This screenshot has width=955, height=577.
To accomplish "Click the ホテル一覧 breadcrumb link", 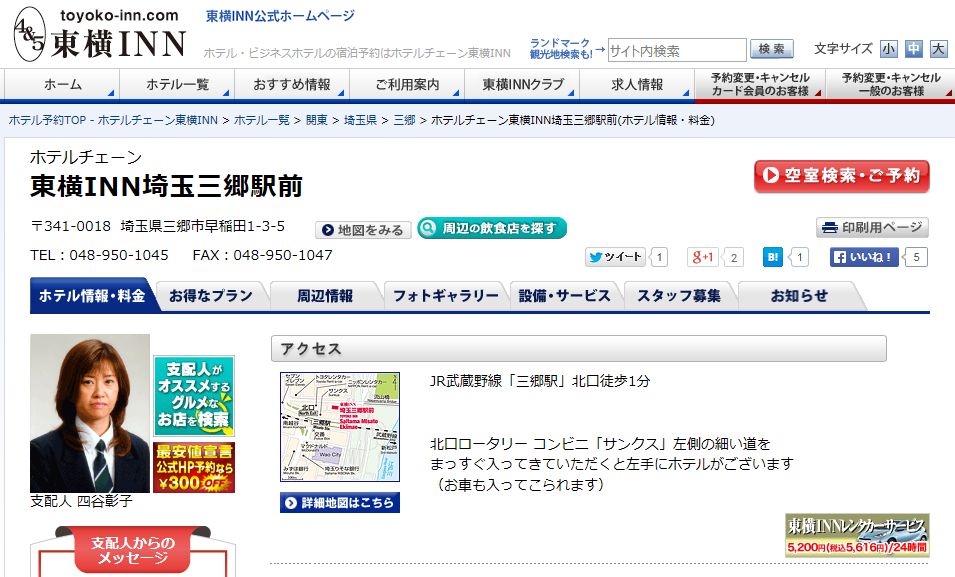I will 262,120.
